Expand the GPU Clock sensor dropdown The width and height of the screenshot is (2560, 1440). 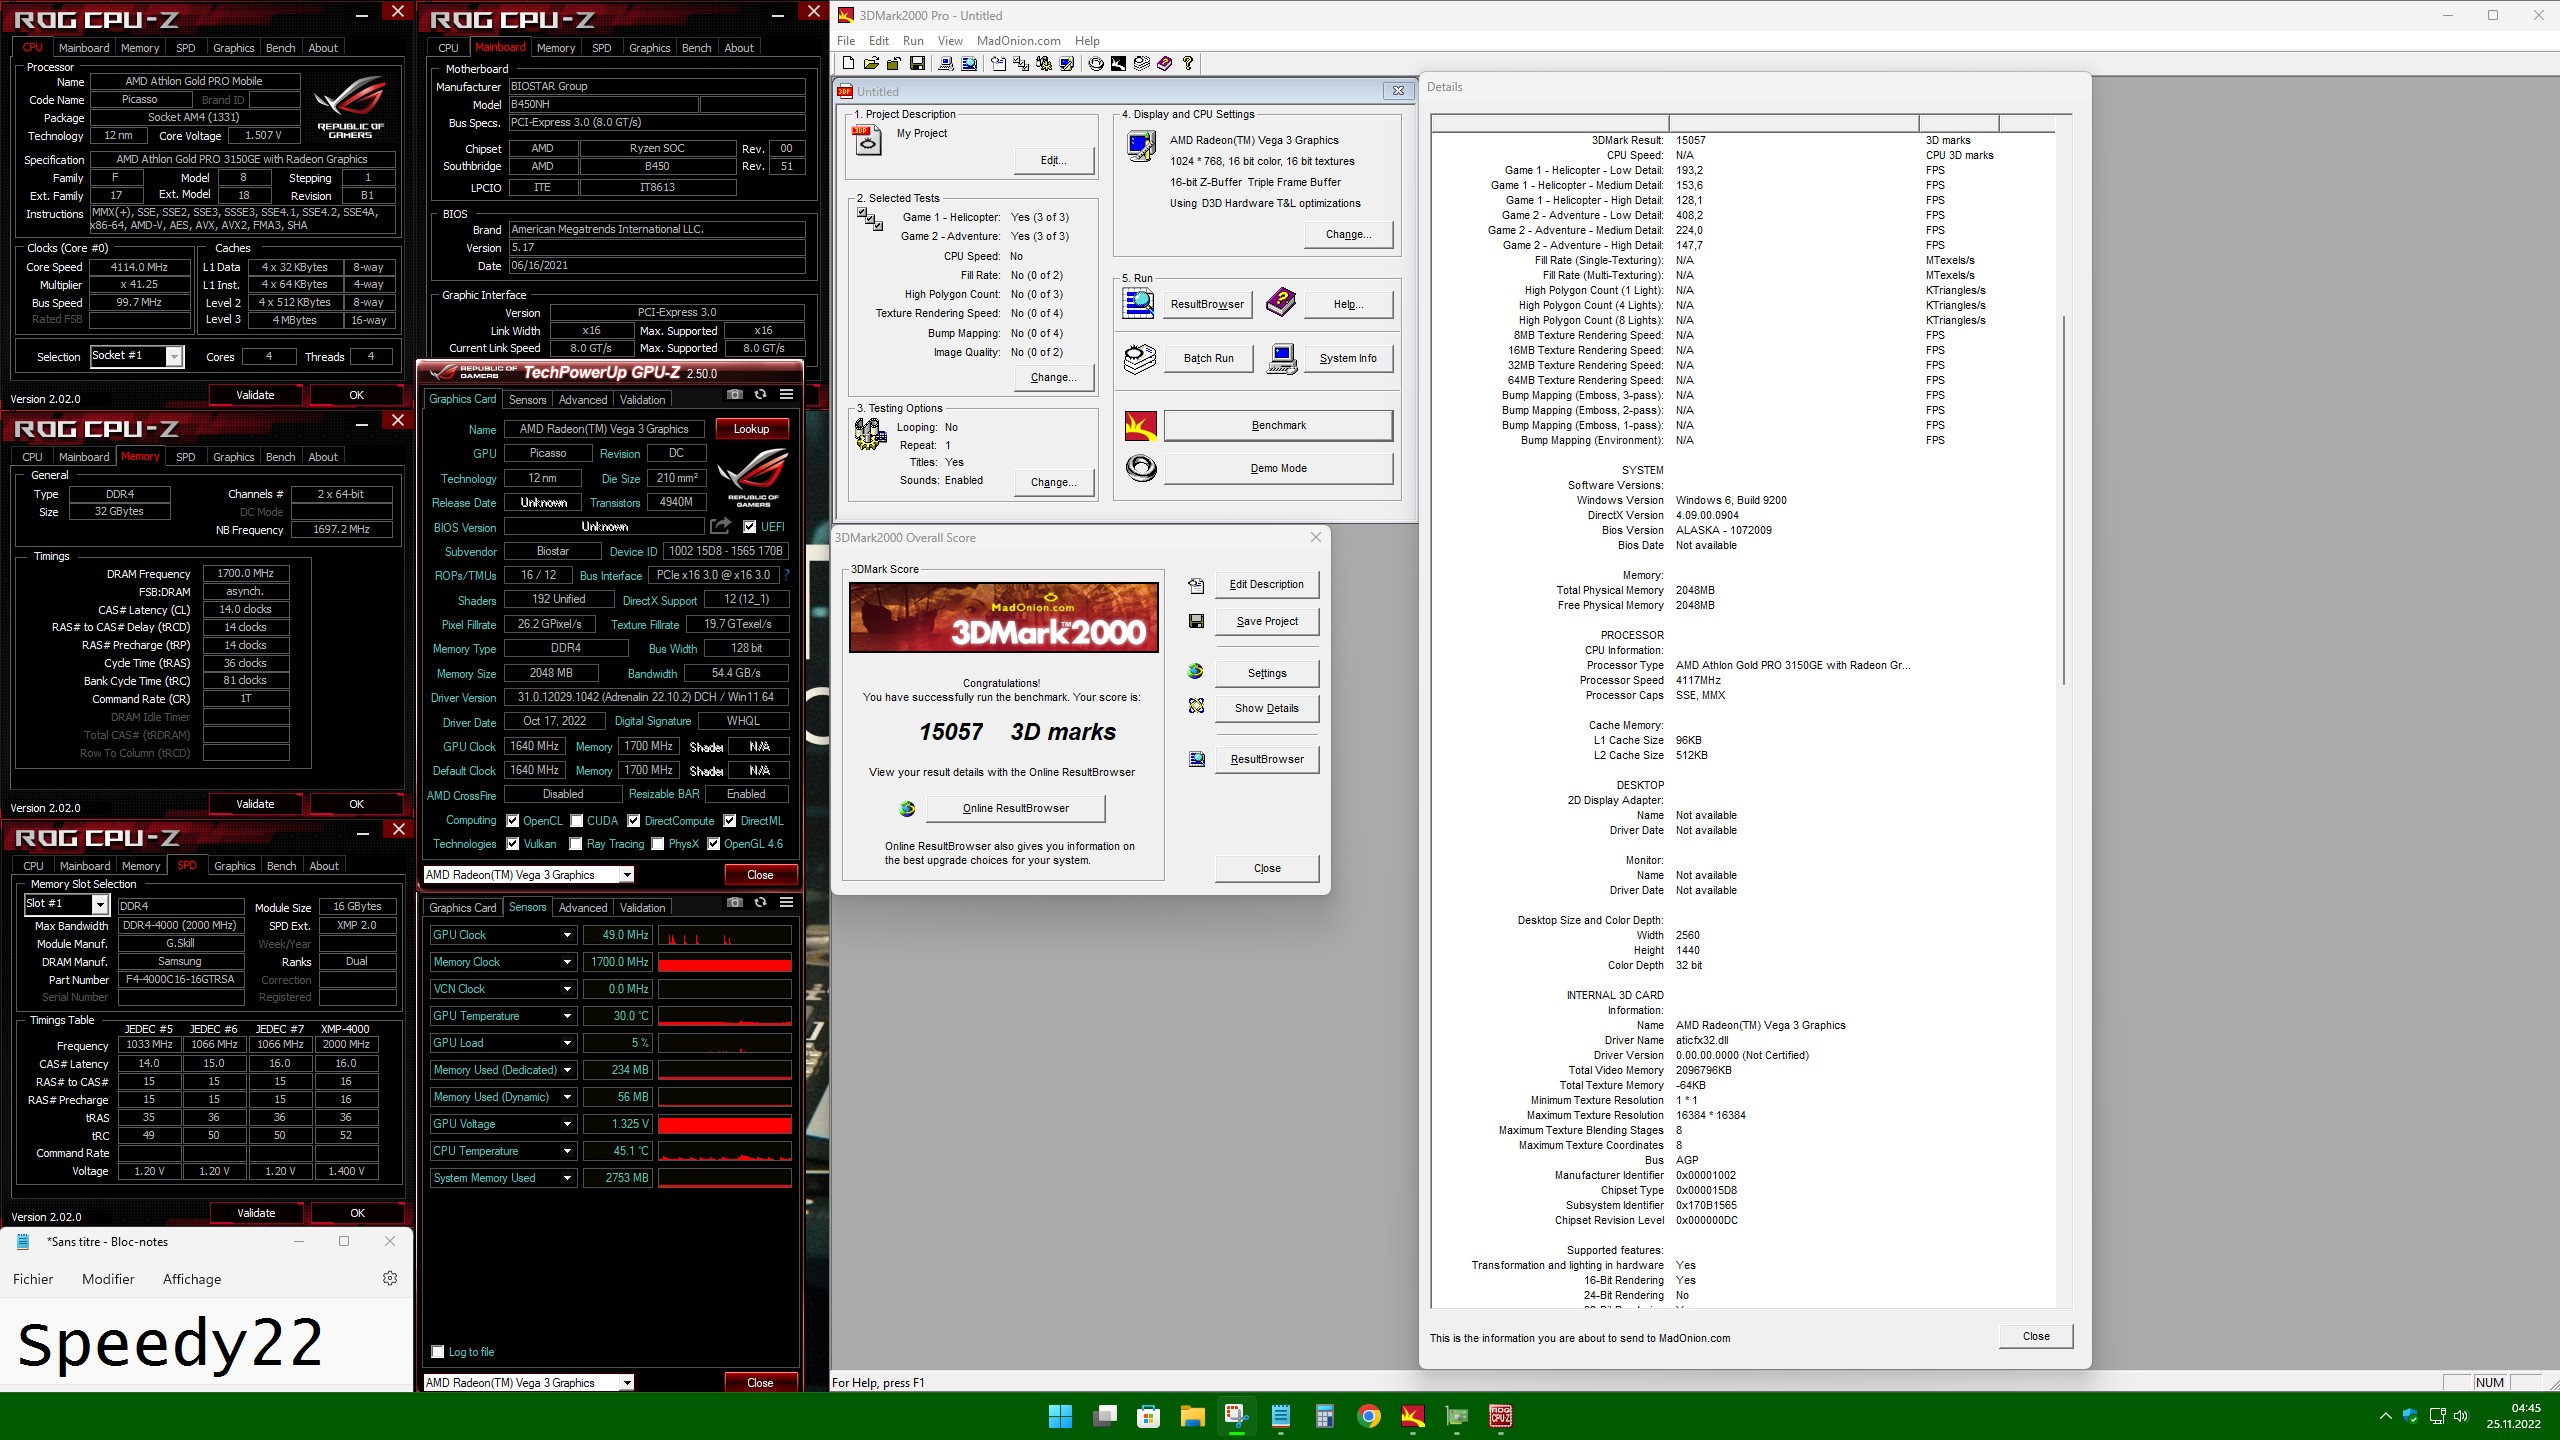[567, 935]
